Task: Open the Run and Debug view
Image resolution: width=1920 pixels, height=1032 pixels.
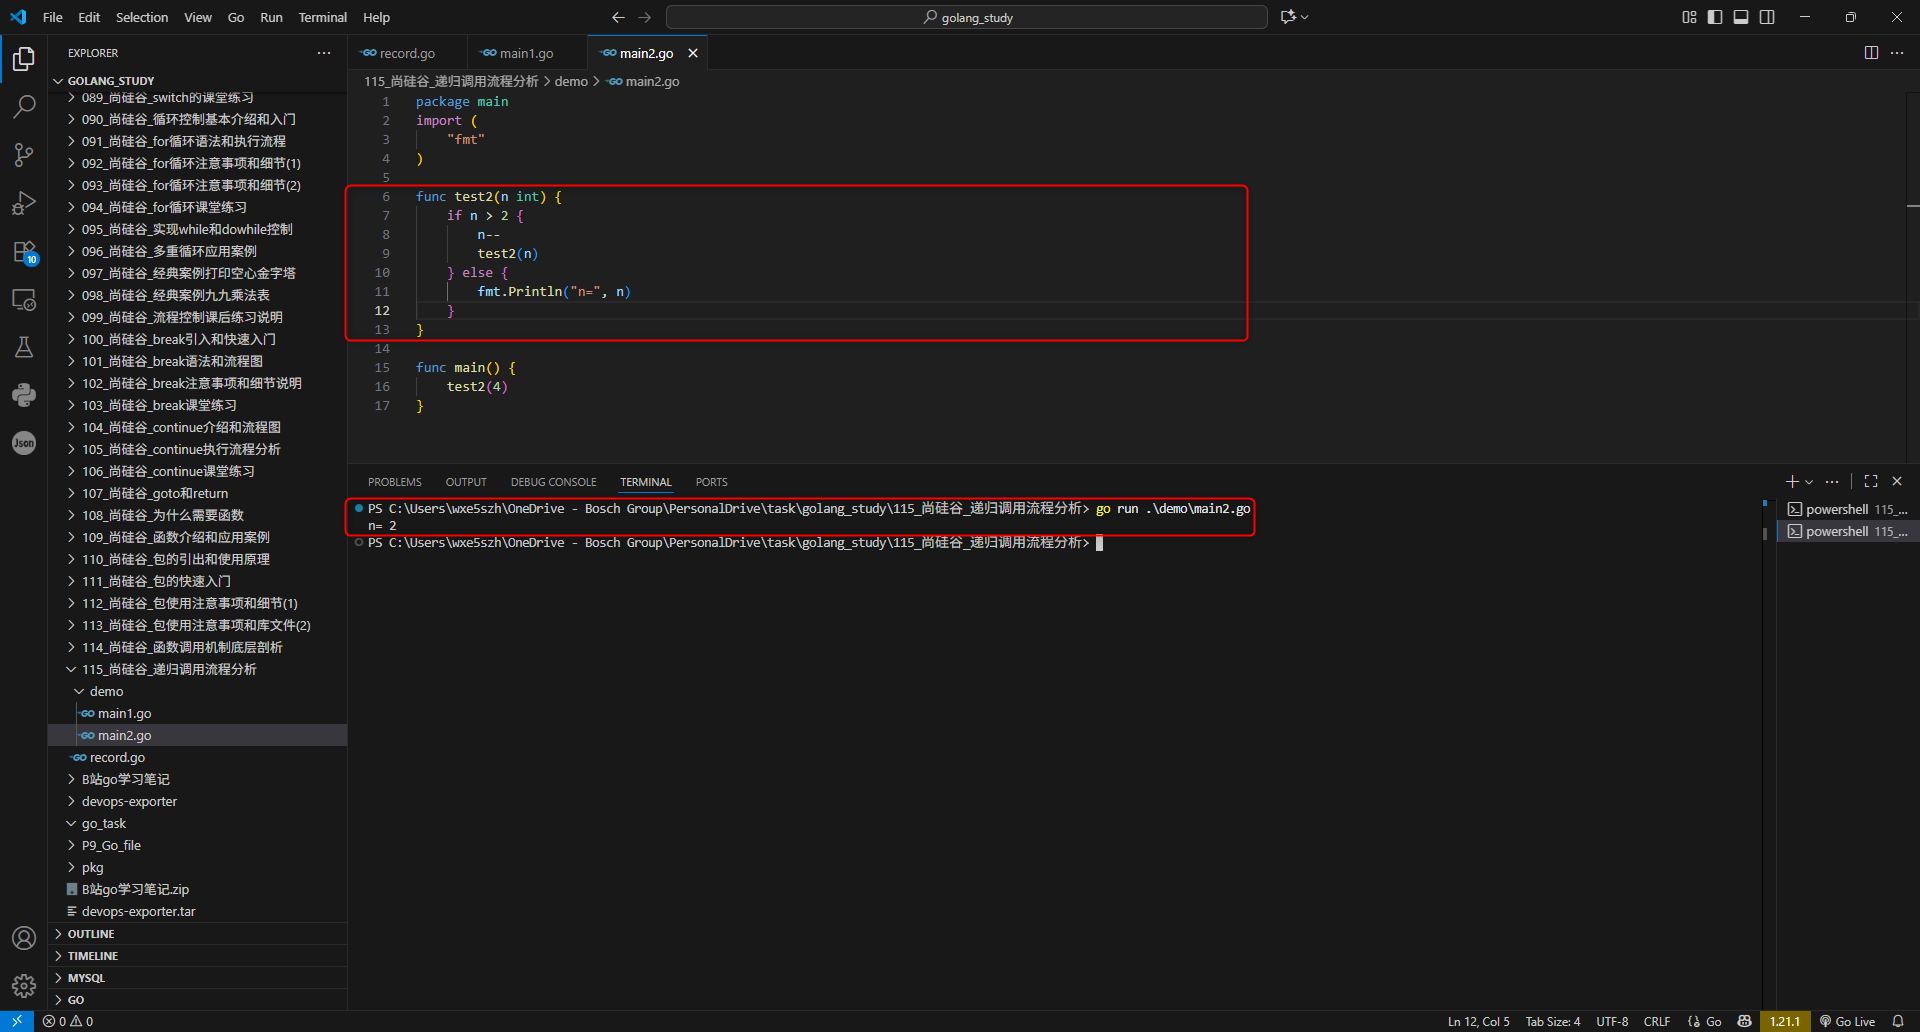Action: (x=24, y=203)
